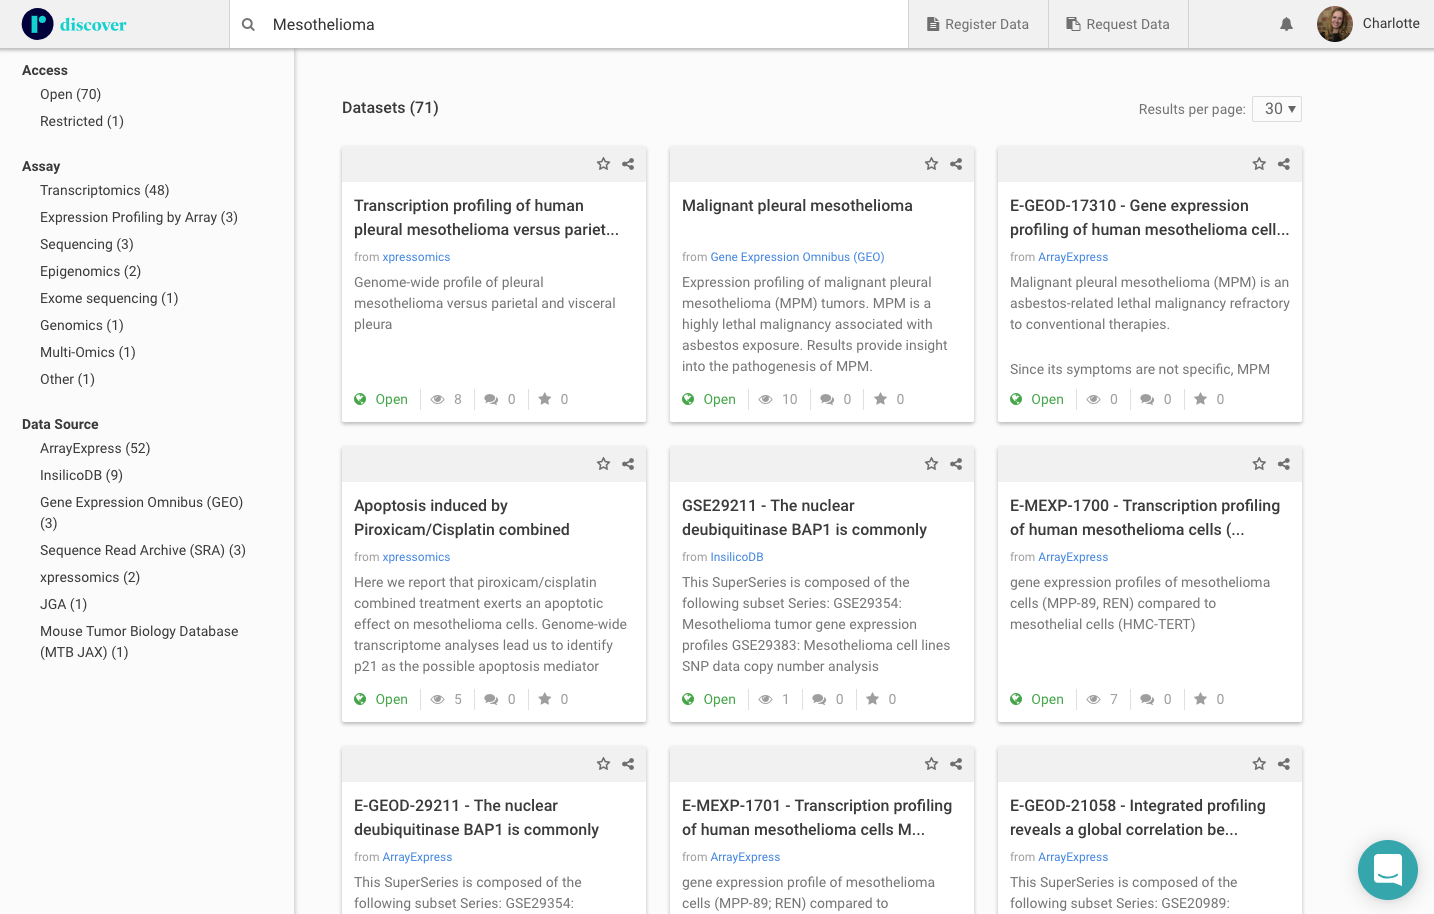The width and height of the screenshot is (1434, 914).
Task: Follow the InsilicoDB source link on GSE29211
Action: (x=737, y=557)
